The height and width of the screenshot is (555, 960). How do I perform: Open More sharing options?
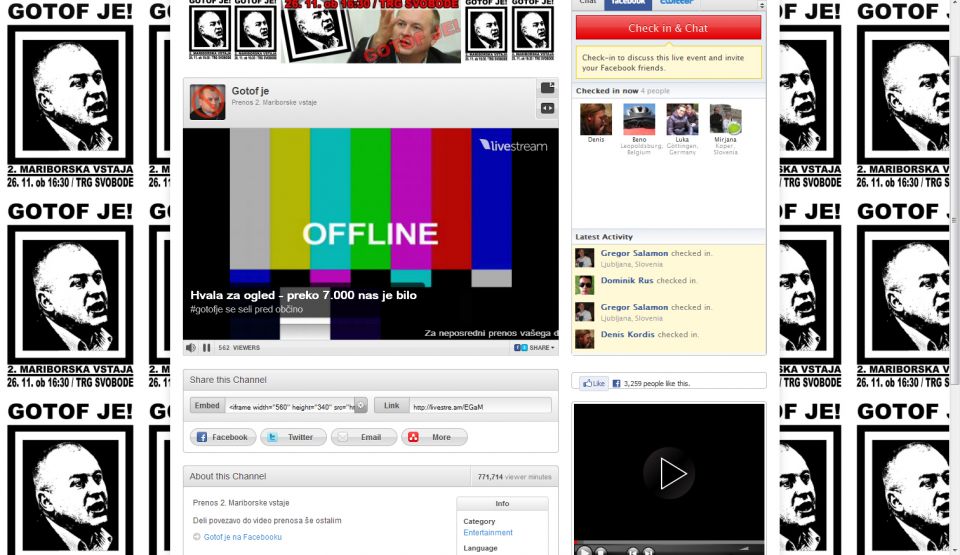pos(434,437)
